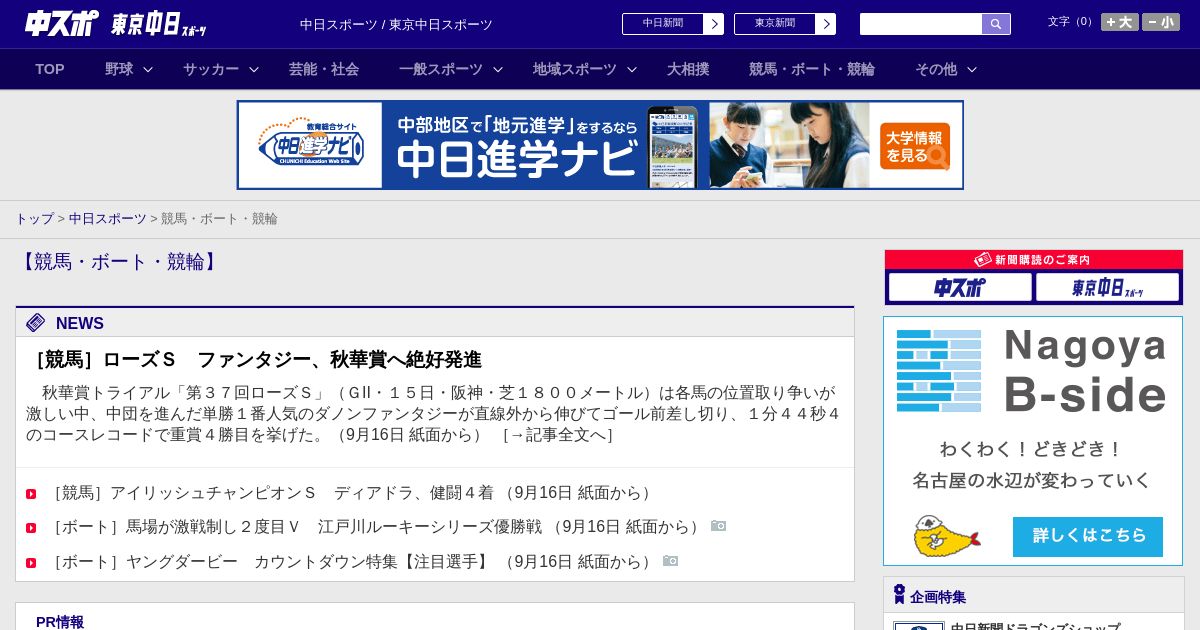This screenshot has width=1200, height=630.
Task: Open the 地域スポーツ menu item
Action: (x=575, y=69)
